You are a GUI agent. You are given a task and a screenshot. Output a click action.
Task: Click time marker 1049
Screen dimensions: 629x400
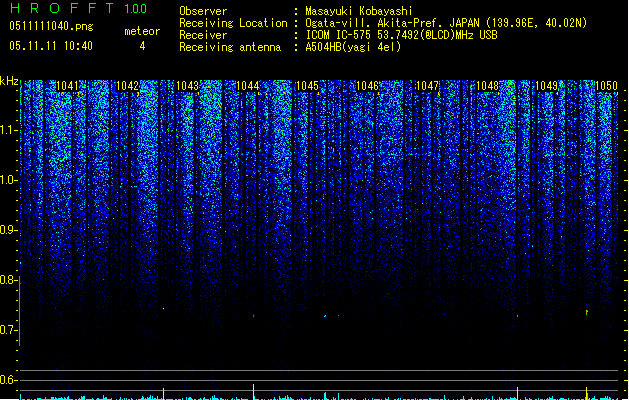(547, 86)
